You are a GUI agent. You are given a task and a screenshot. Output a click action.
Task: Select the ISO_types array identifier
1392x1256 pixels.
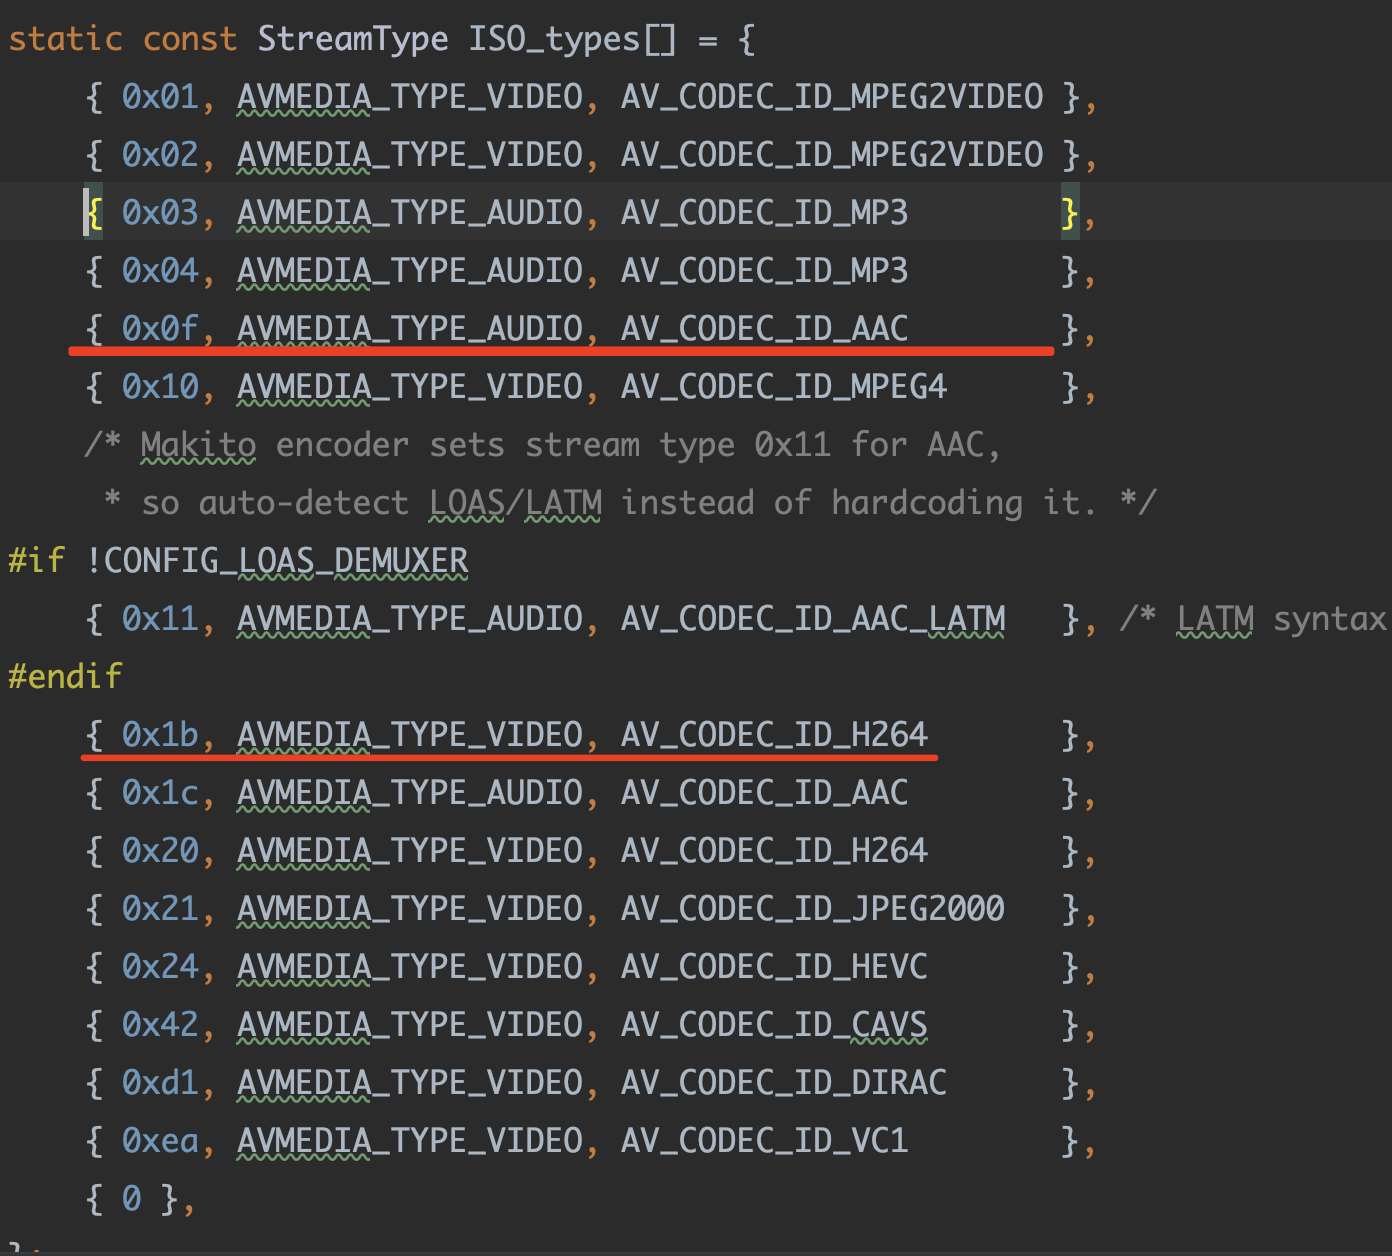point(554,39)
